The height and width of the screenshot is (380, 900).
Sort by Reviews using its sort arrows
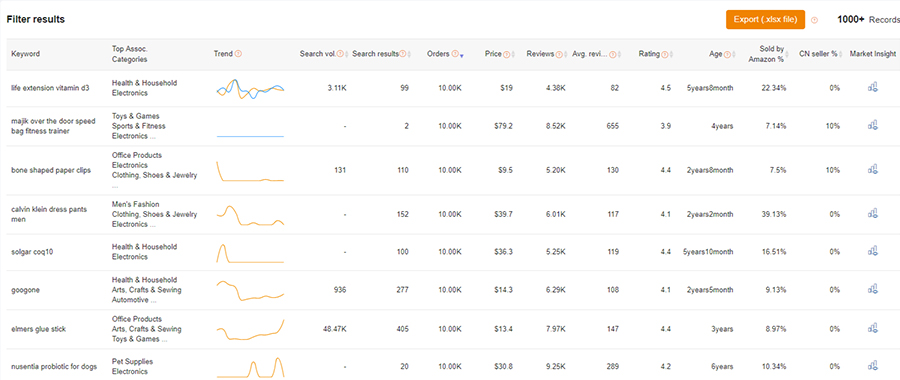tap(566, 55)
